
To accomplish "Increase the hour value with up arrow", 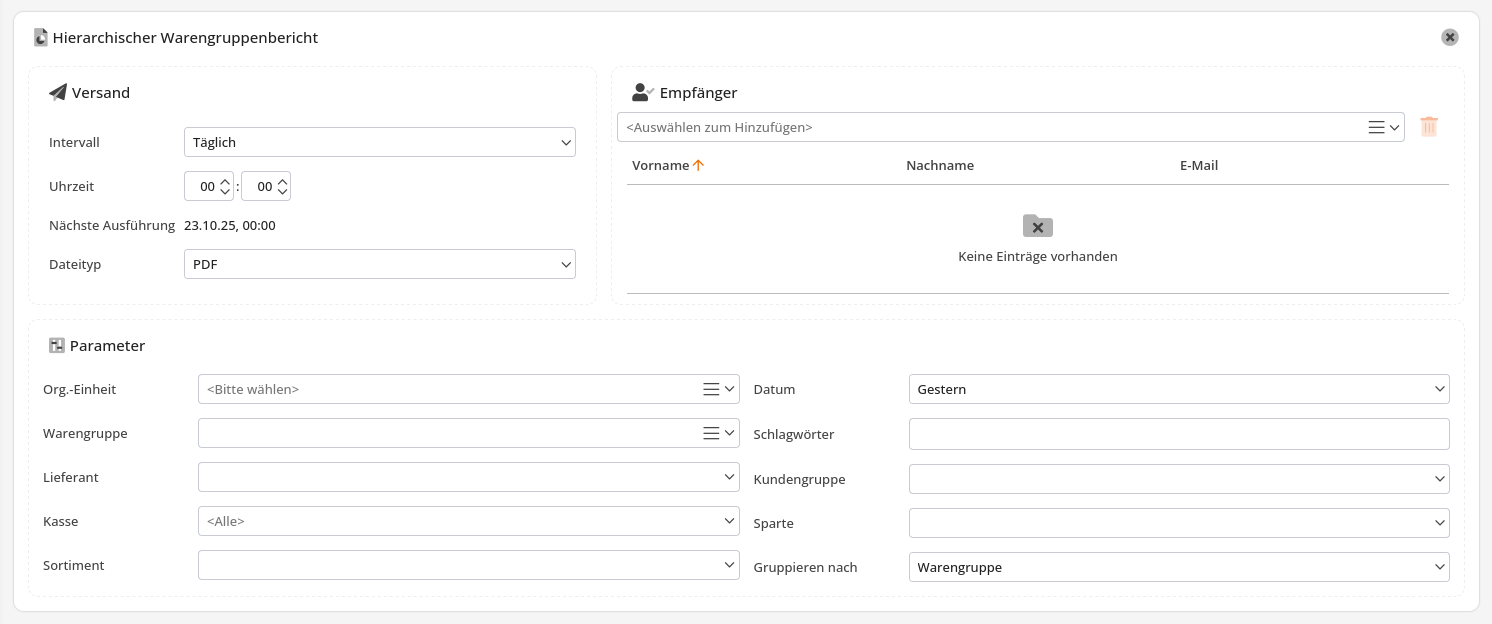I will point(225,181).
